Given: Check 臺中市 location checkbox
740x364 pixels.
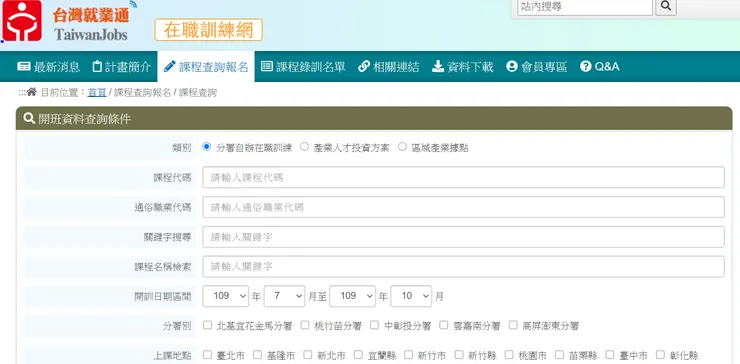Looking at the screenshot, I should 610,355.
